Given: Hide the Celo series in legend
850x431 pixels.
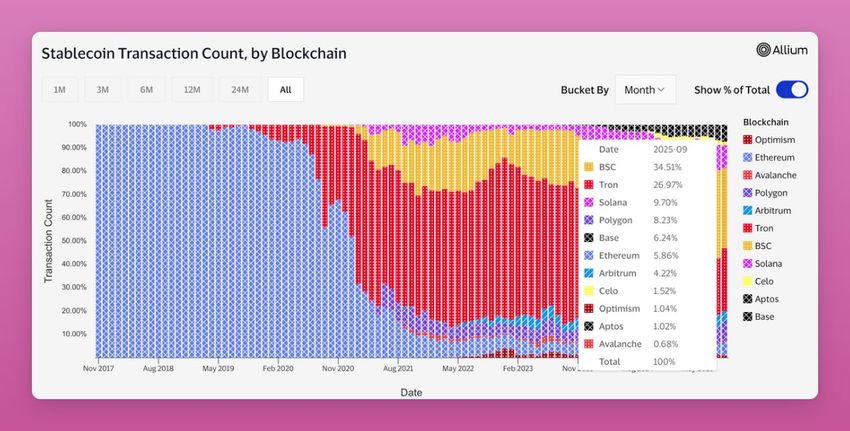Looking at the screenshot, I should tap(758, 281).
